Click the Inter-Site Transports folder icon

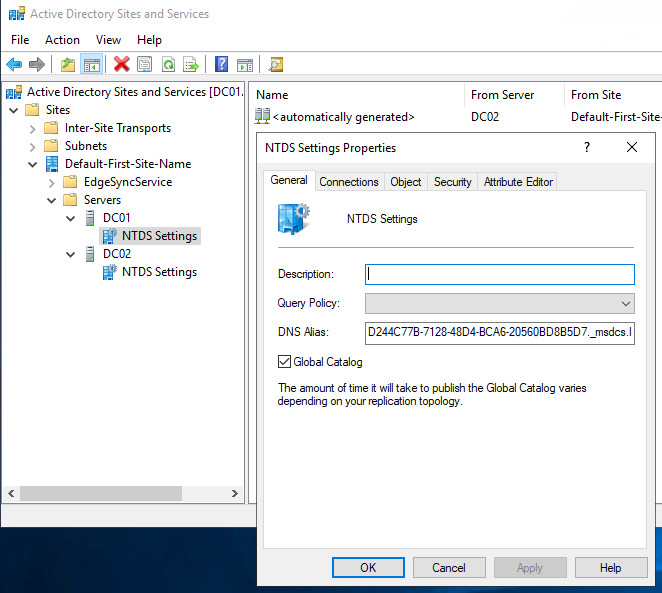(51, 128)
